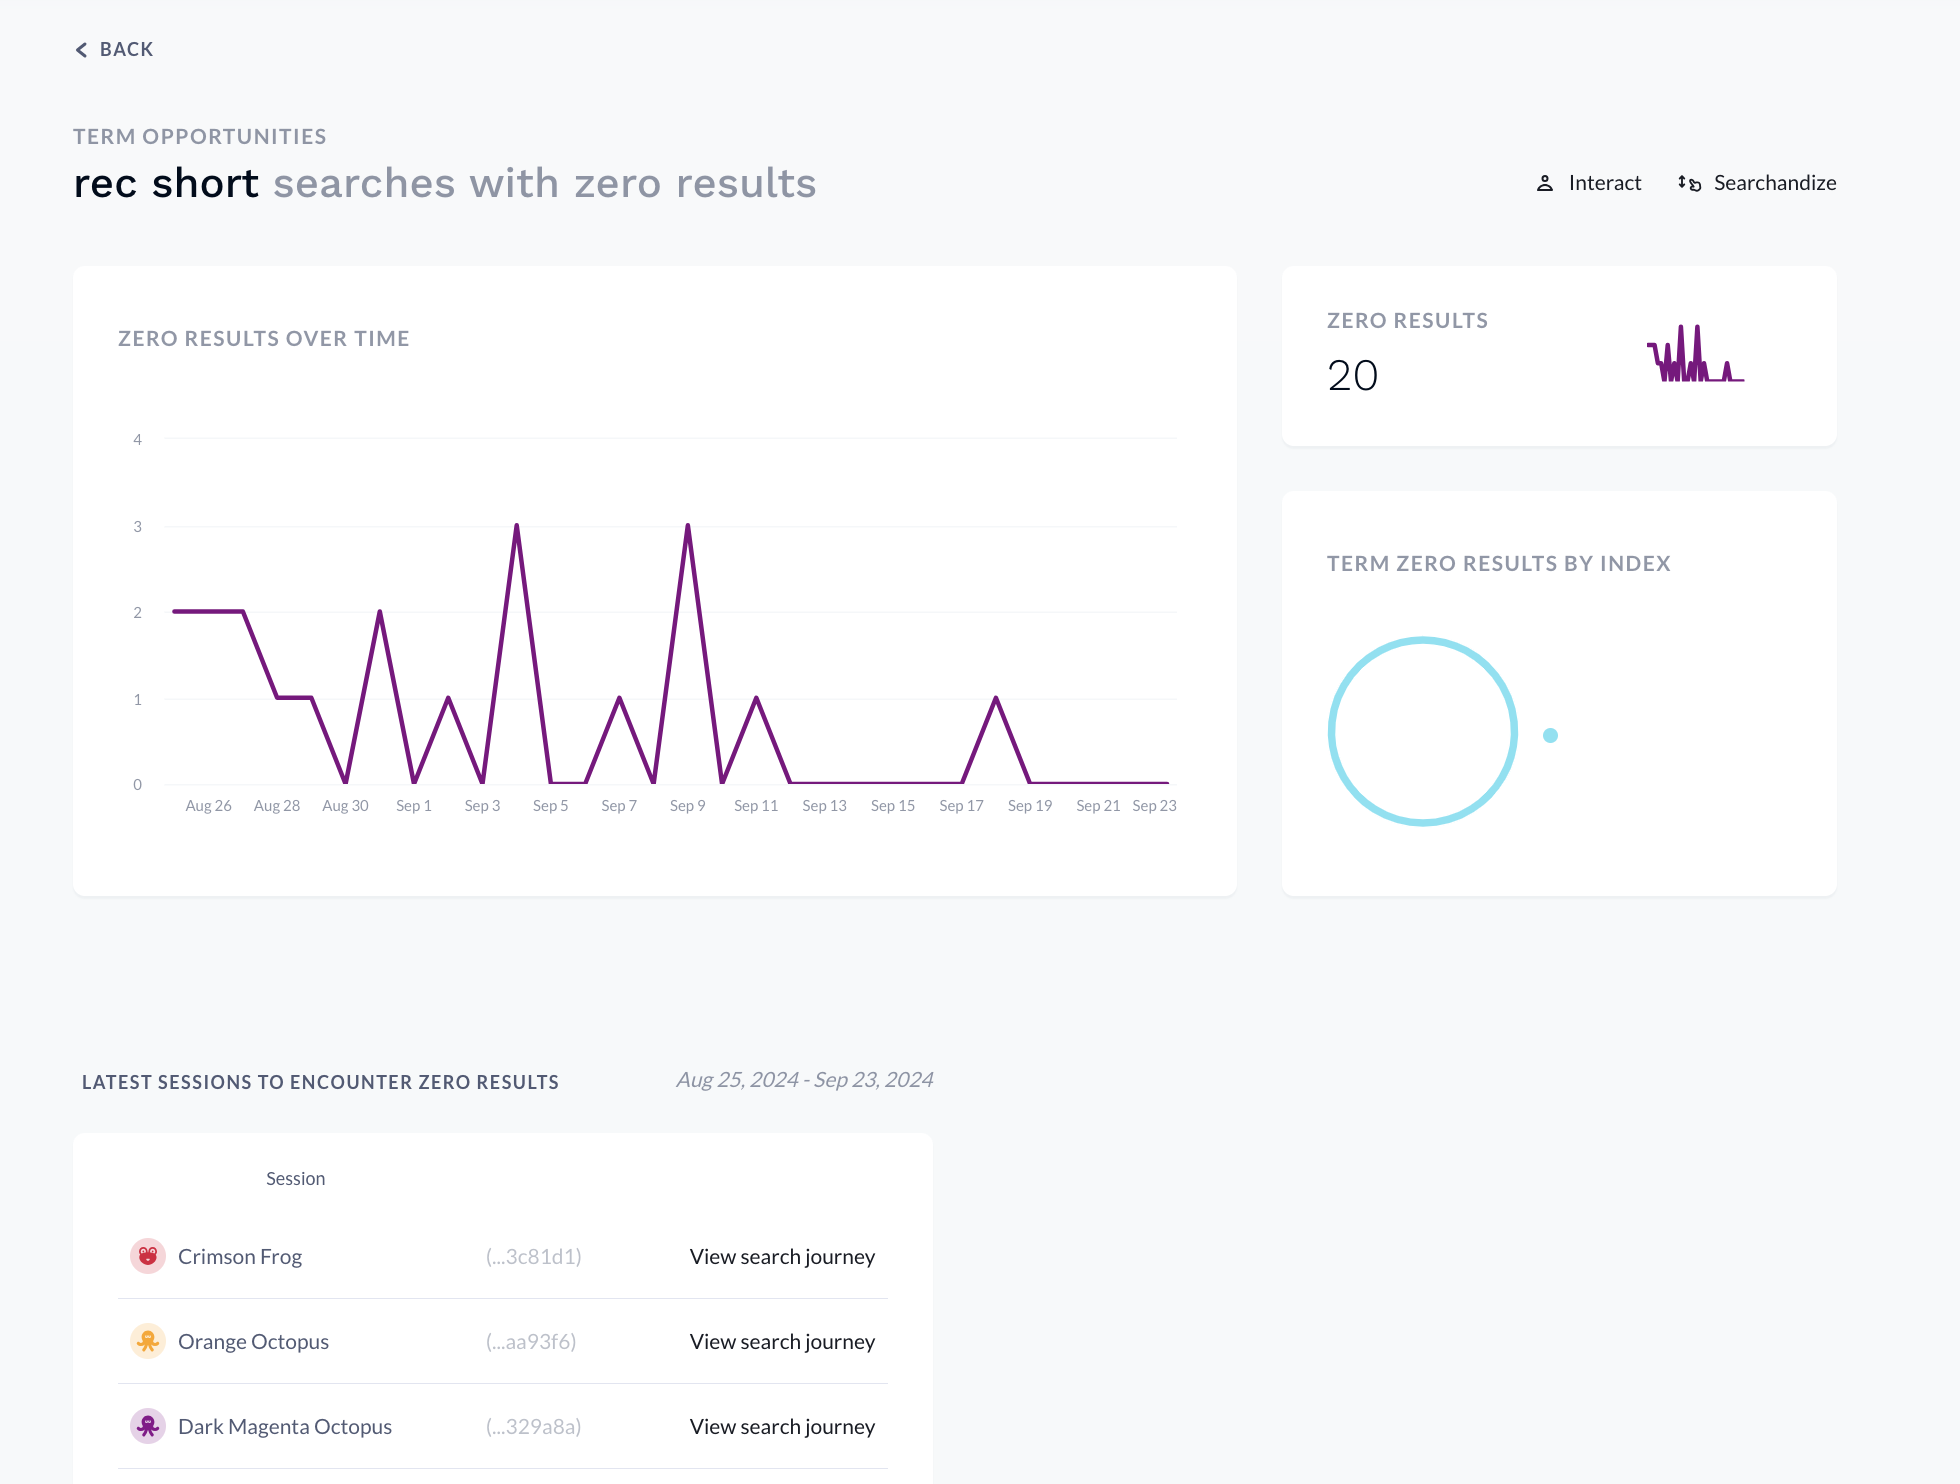The width and height of the screenshot is (1960, 1484).
Task: View search journey for Dark Magenta Octopus
Action: pos(782,1425)
